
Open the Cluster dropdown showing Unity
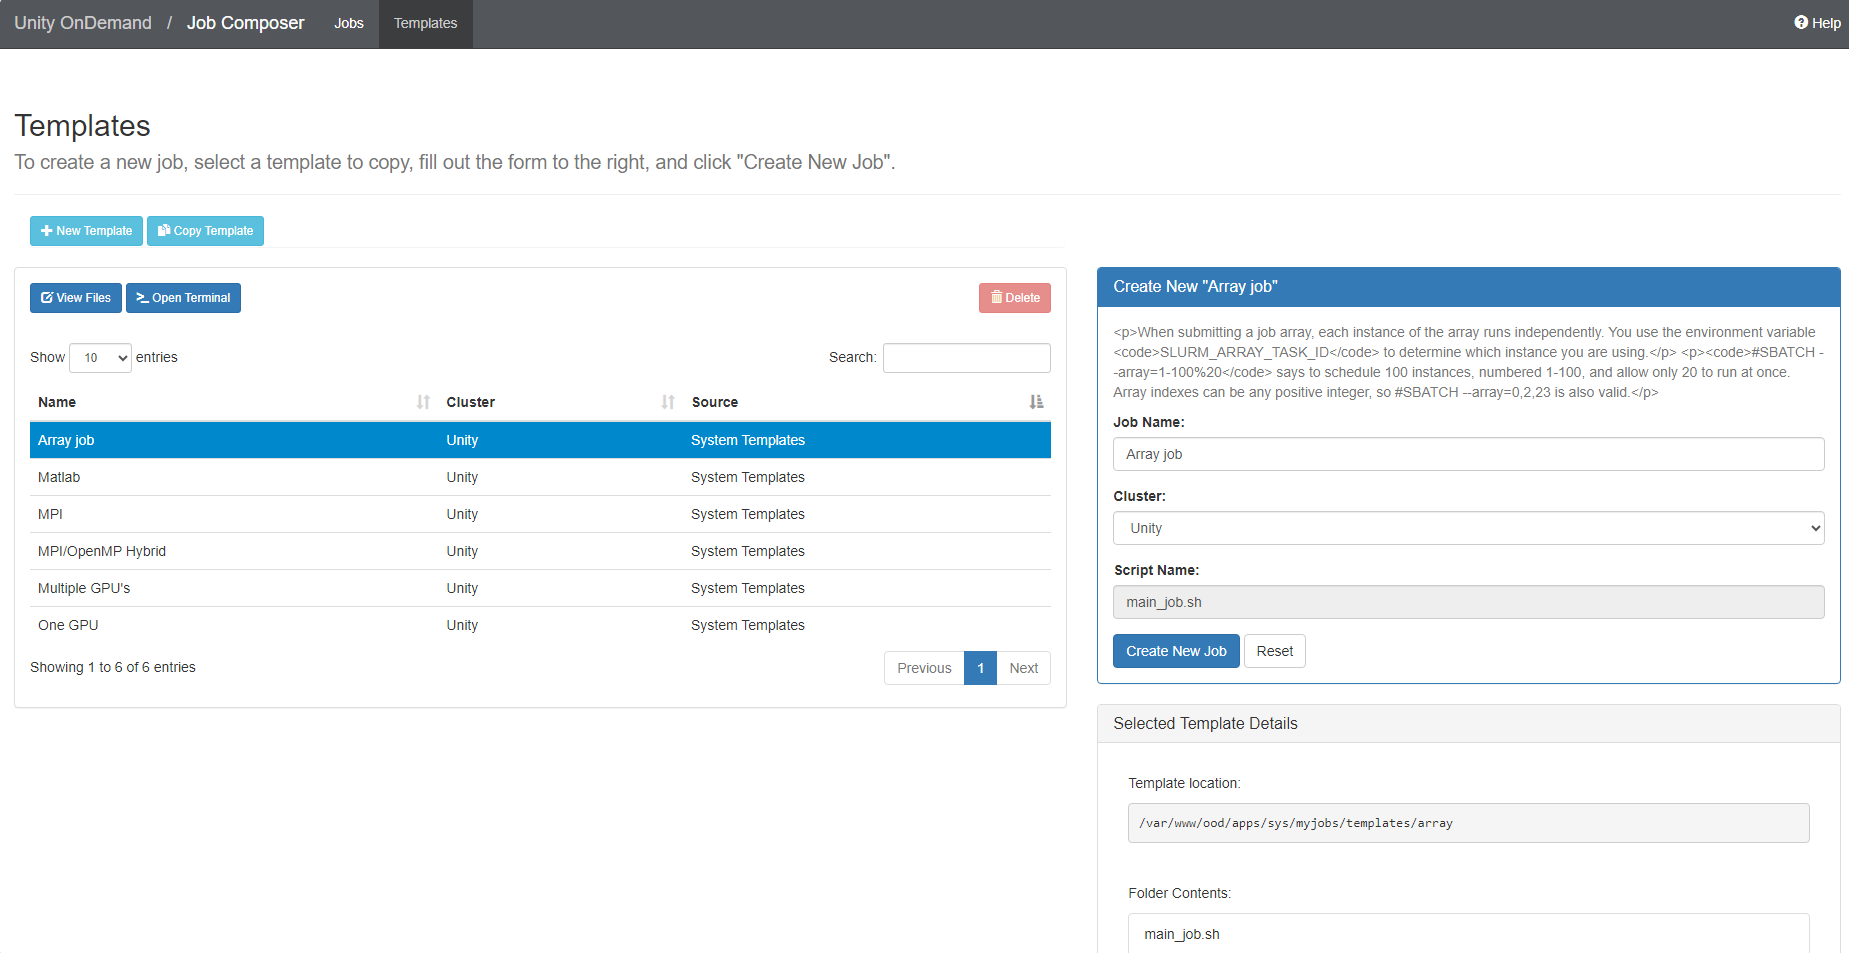[1467, 528]
